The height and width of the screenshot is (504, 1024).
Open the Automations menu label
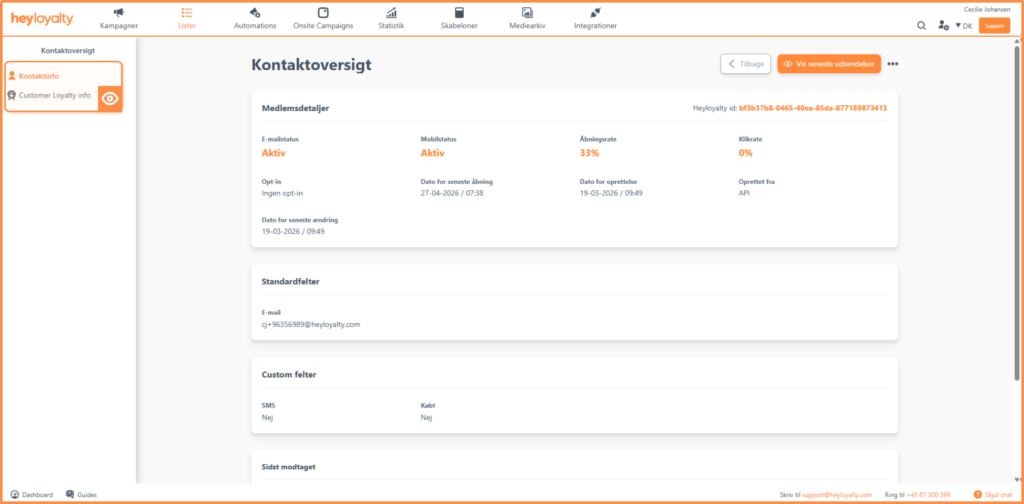255,26
